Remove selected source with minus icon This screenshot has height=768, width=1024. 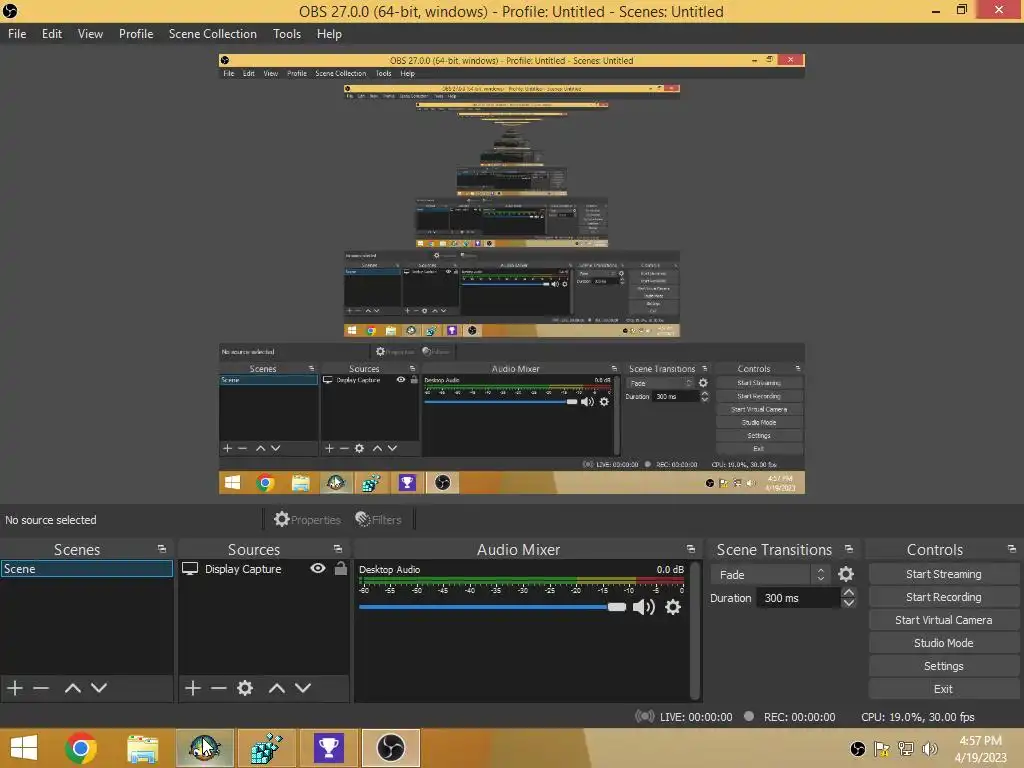tap(219, 688)
